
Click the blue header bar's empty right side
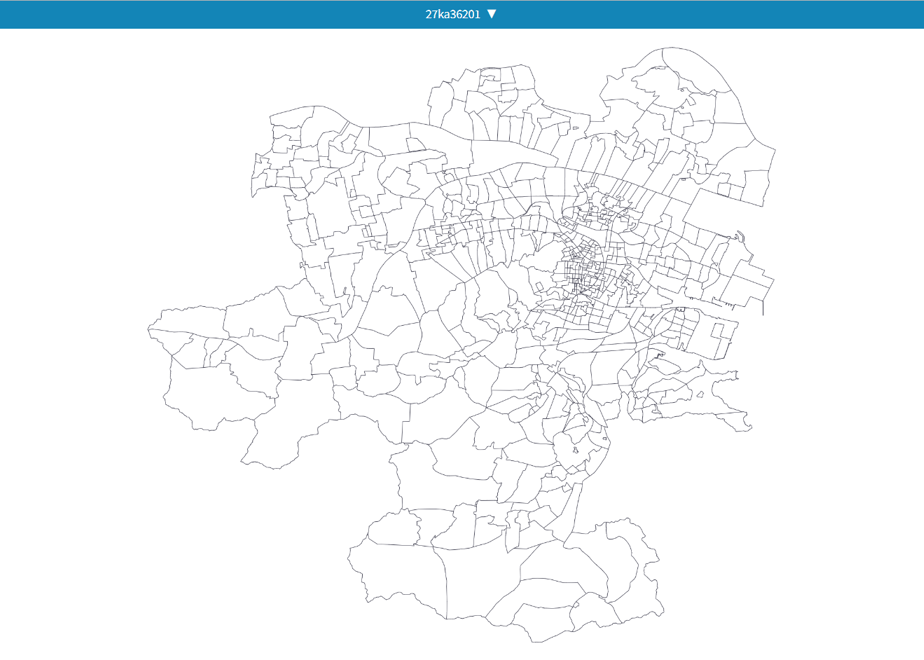pyautogui.click(x=707, y=14)
